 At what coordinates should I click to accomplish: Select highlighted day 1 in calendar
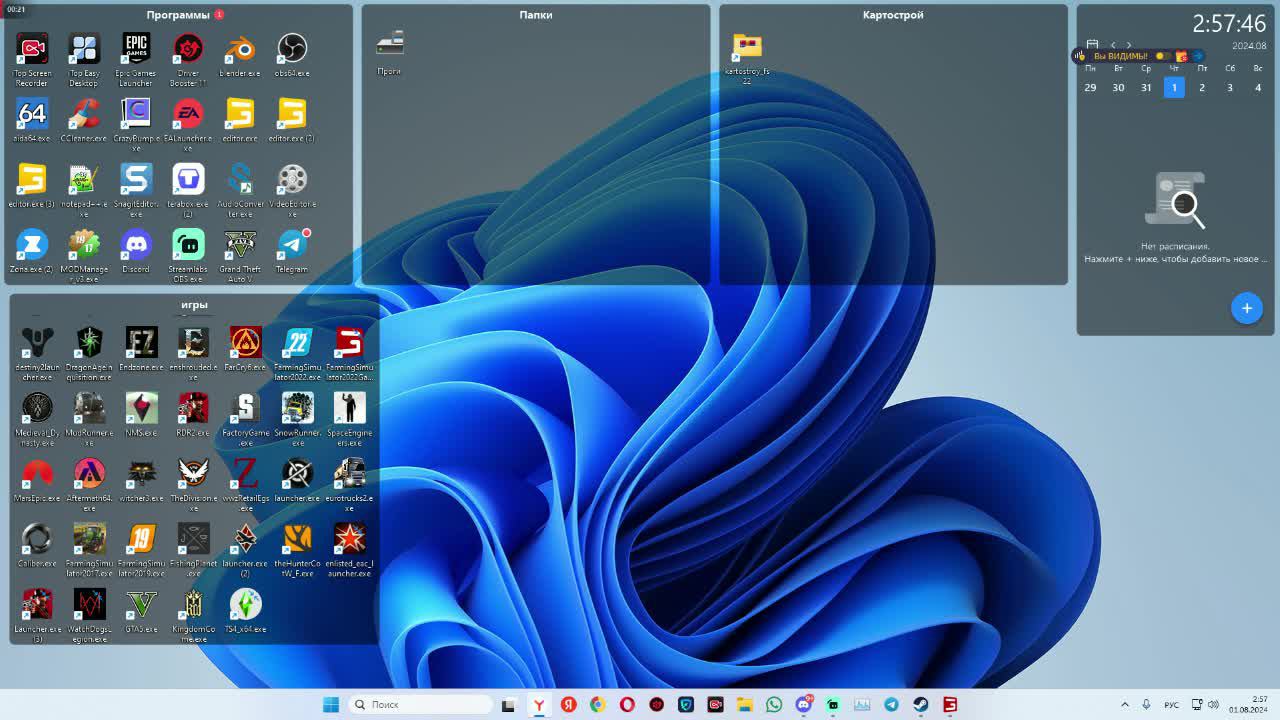[x=1174, y=88]
